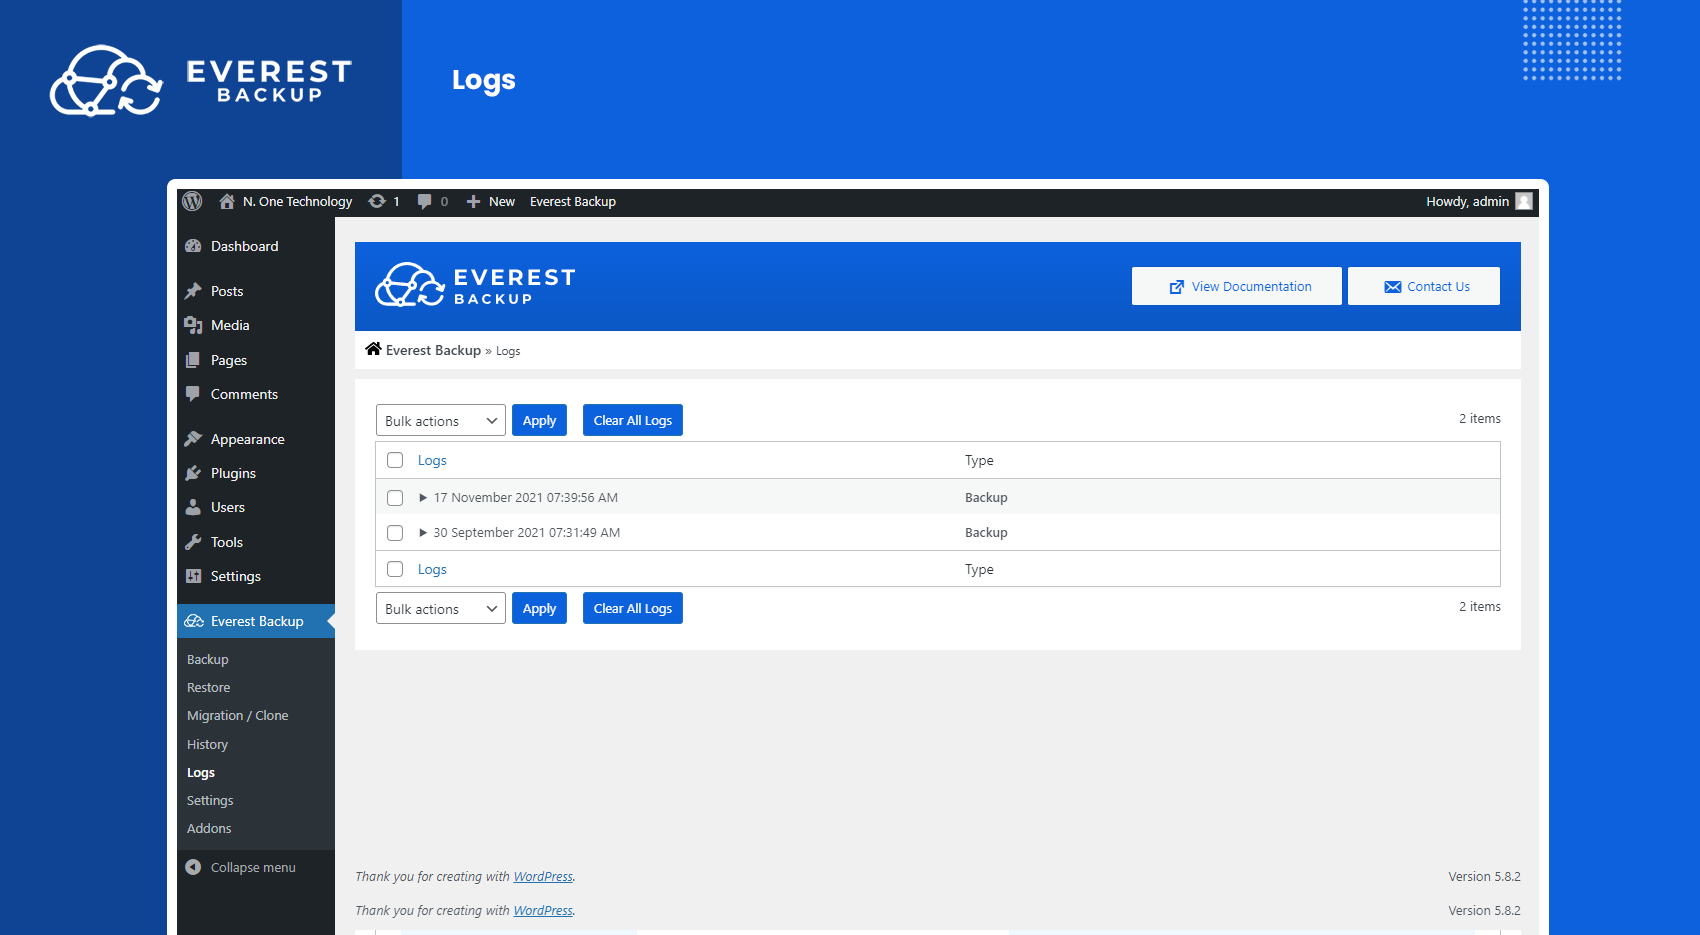Open the top Bulk actions dropdown
Viewport: 1700px width, 935px height.
441,420
